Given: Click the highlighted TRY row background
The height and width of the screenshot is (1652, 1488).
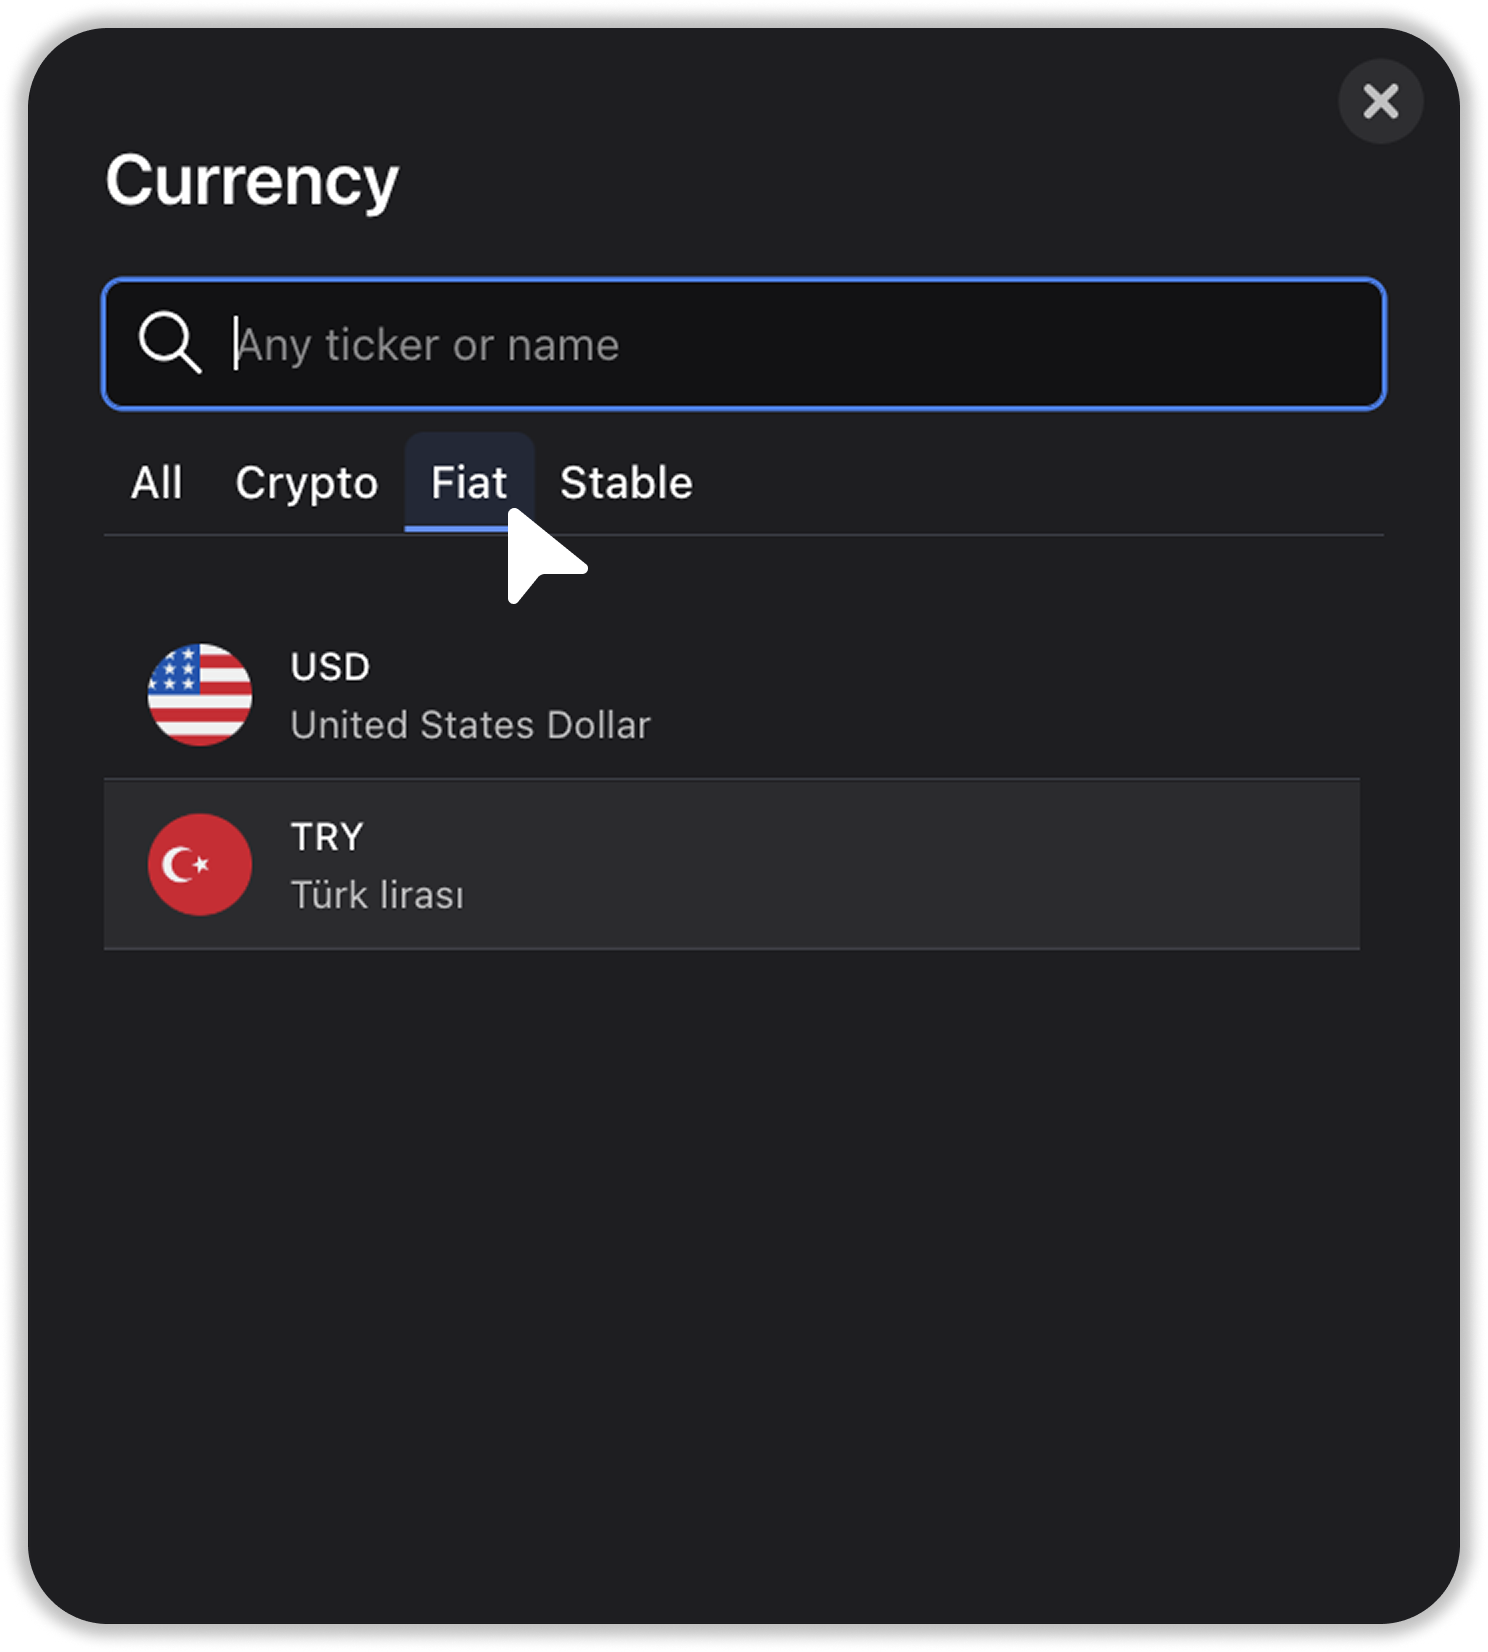Looking at the screenshot, I should [x=732, y=864].
